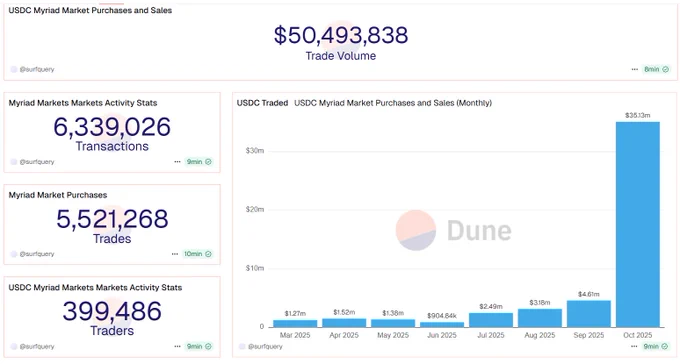Select the Mar 2025 bar in the chart

pos(295,324)
